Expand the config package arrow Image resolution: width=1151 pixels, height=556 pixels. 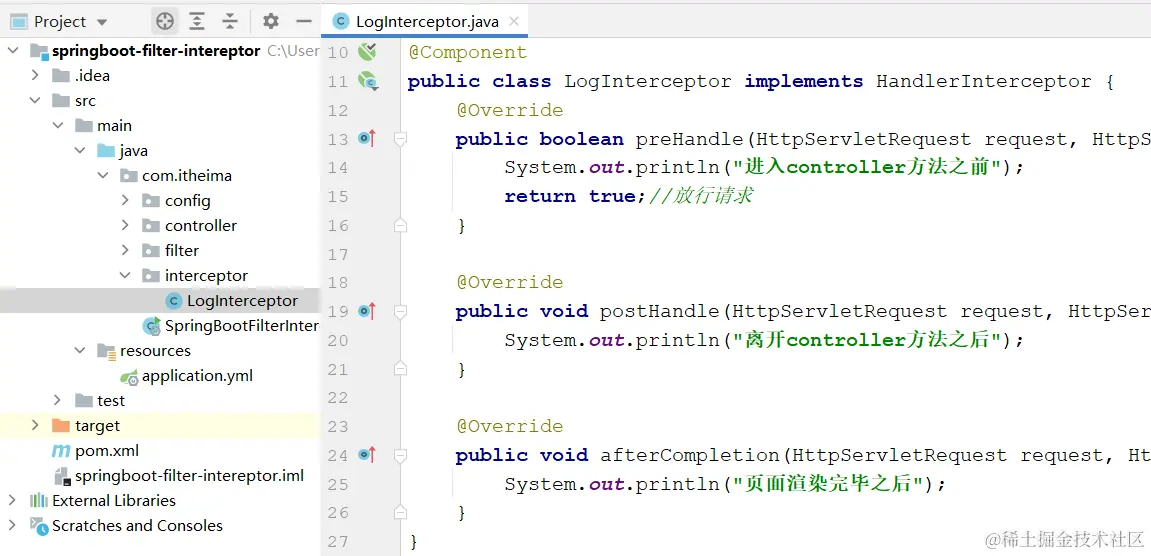tap(126, 201)
